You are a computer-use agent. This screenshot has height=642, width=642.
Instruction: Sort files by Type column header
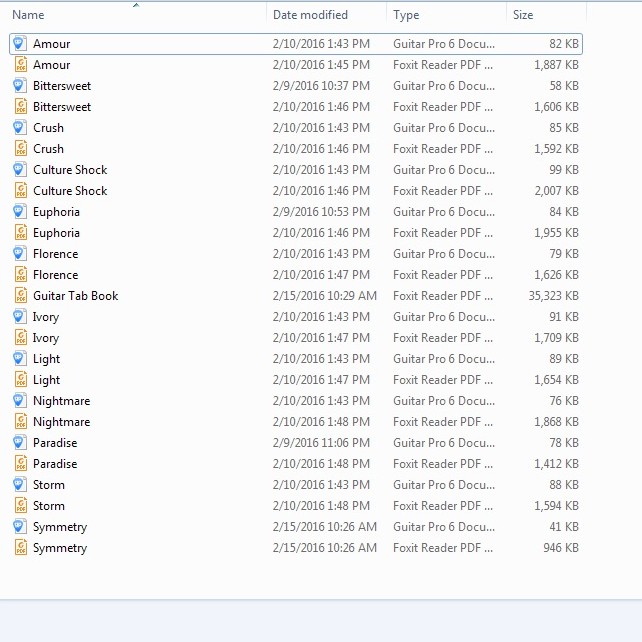(x=406, y=15)
